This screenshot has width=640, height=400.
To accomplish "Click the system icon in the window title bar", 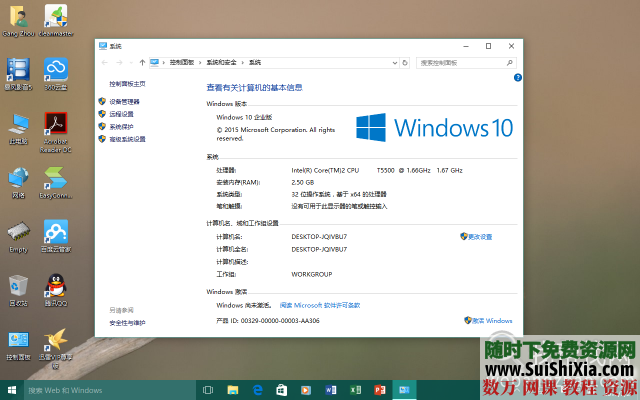I will pos(103,46).
